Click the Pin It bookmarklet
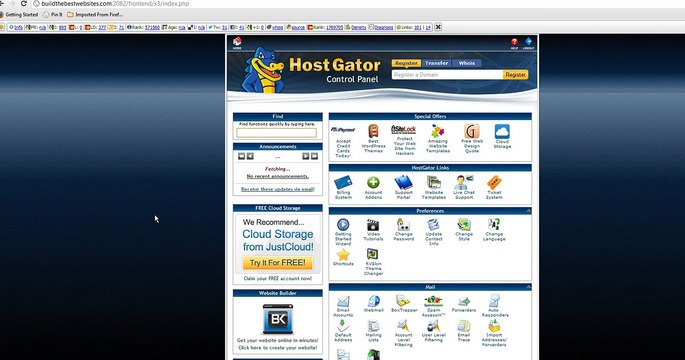 click(53, 14)
